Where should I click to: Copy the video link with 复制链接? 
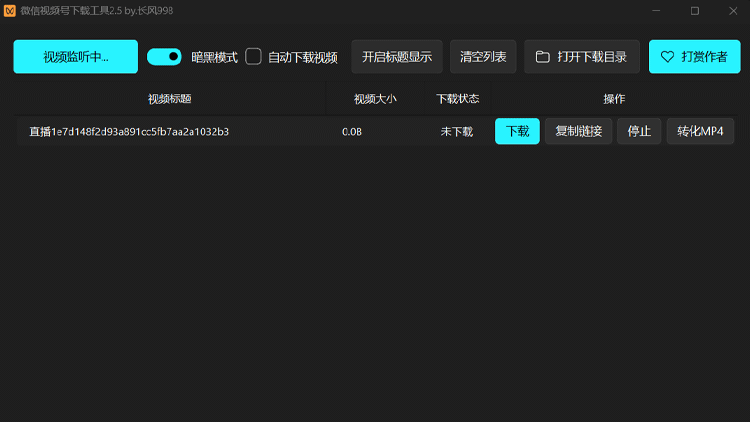coord(578,131)
